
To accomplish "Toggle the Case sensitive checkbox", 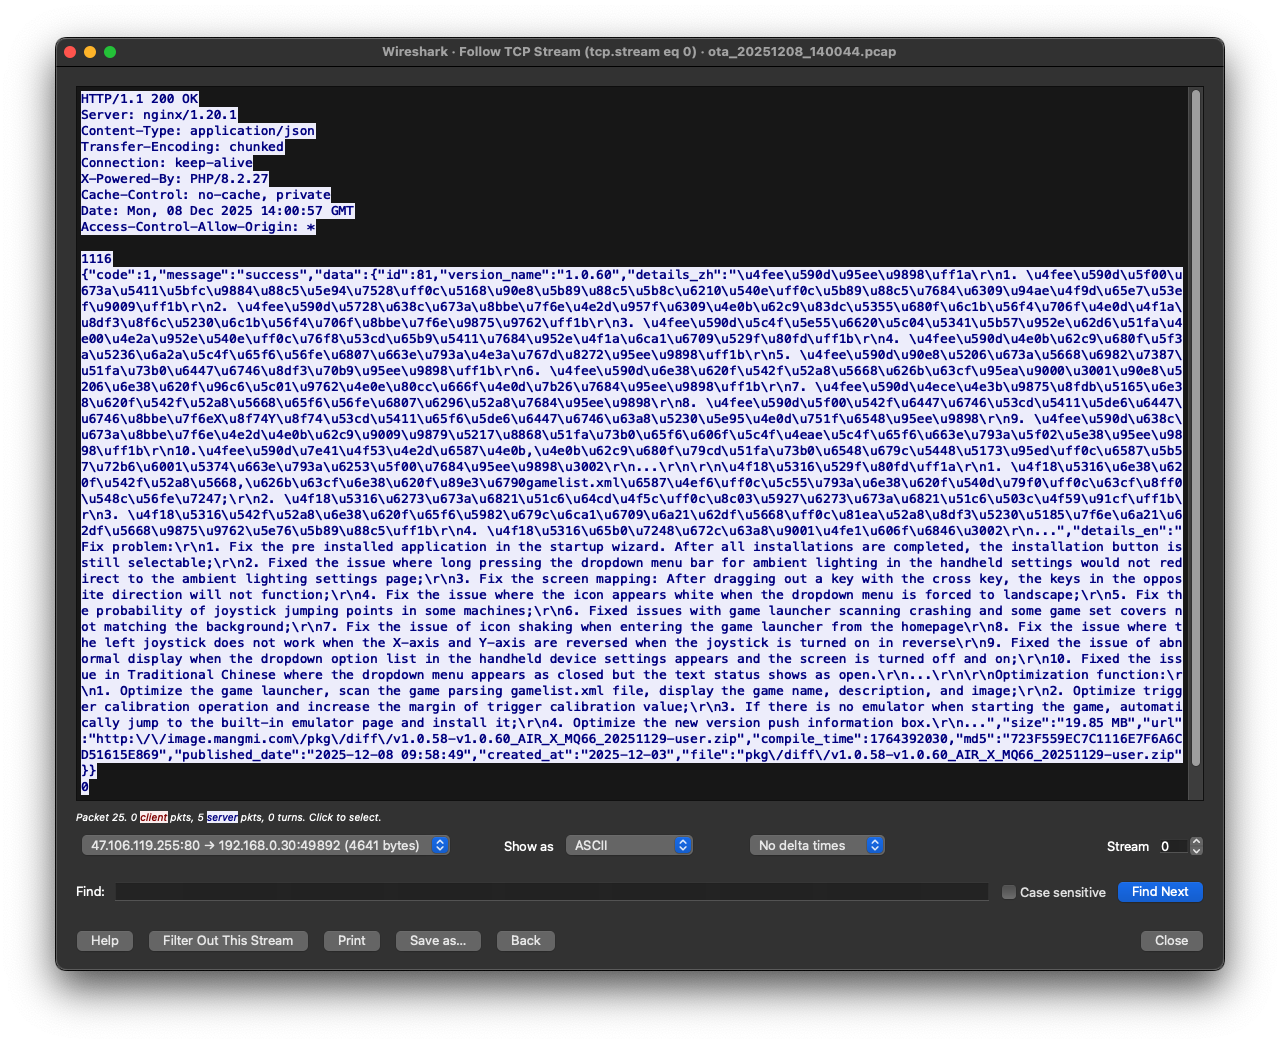I will tap(1009, 892).
